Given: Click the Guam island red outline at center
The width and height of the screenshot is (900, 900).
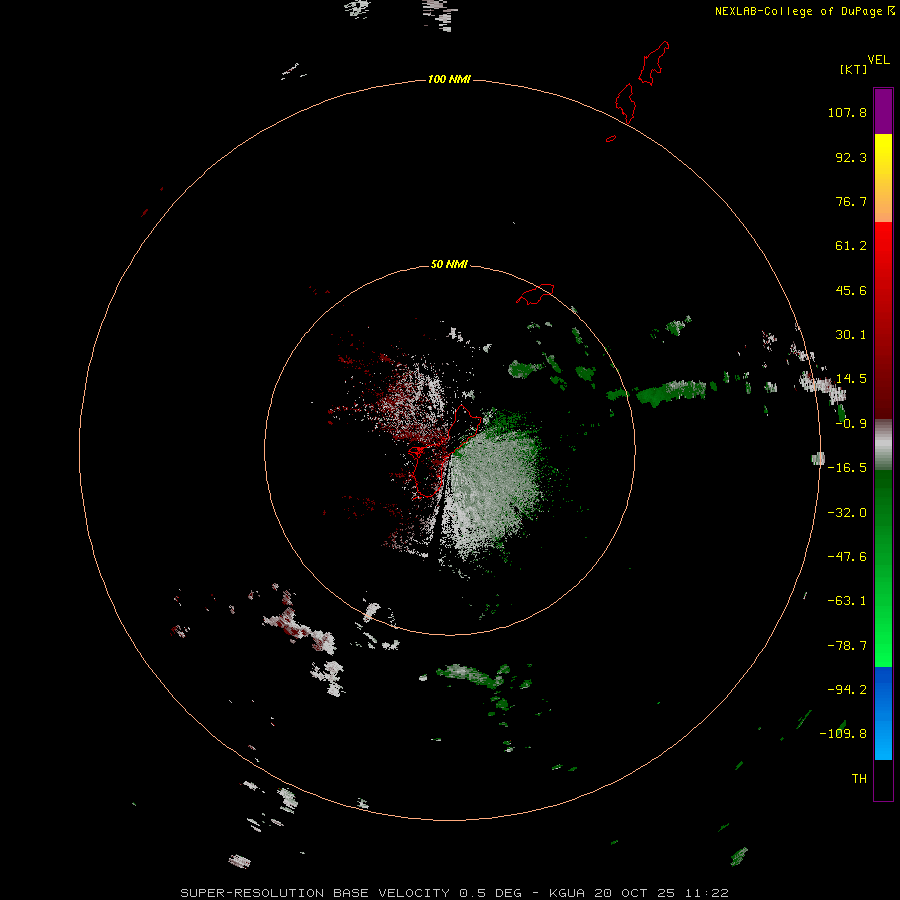Looking at the screenshot, I should pyautogui.click(x=444, y=452).
